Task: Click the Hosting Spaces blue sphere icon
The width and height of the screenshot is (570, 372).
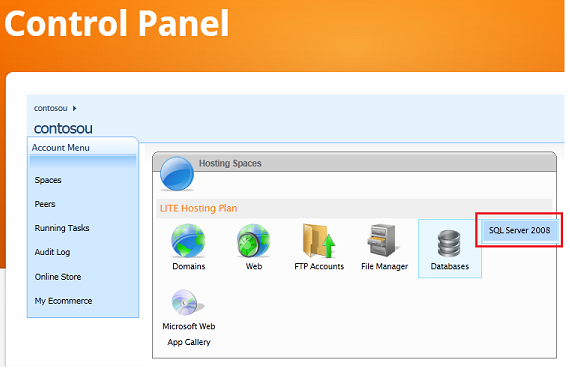Action: click(x=177, y=174)
